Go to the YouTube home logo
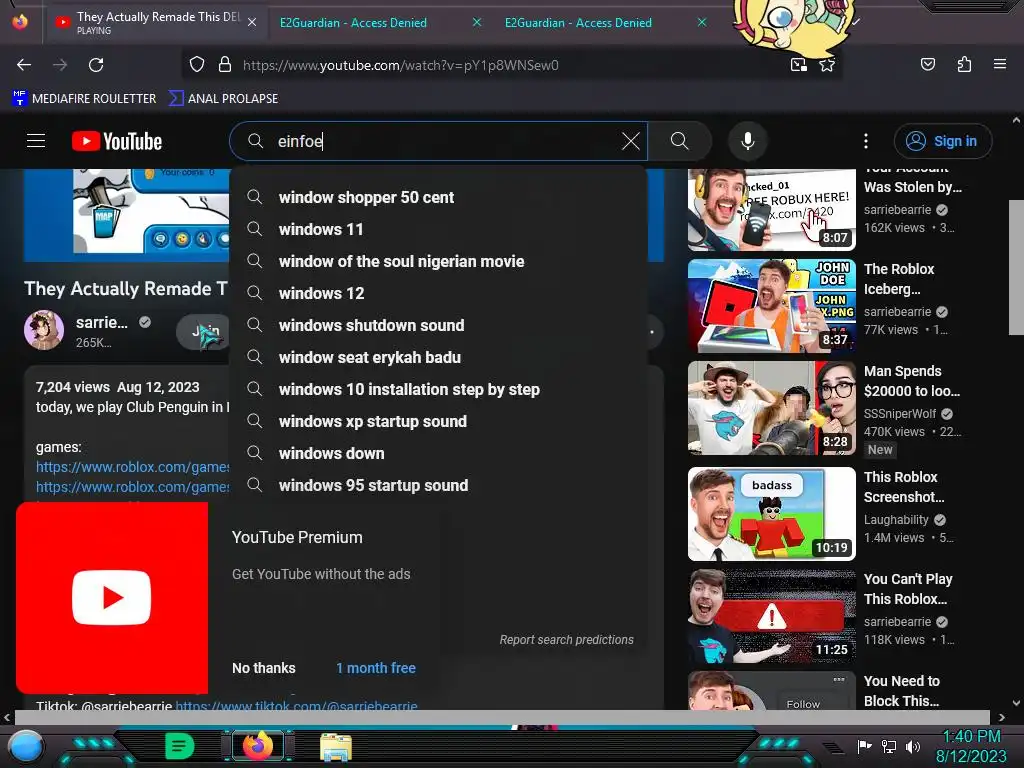The image size is (1024, 768). point(117,141)
